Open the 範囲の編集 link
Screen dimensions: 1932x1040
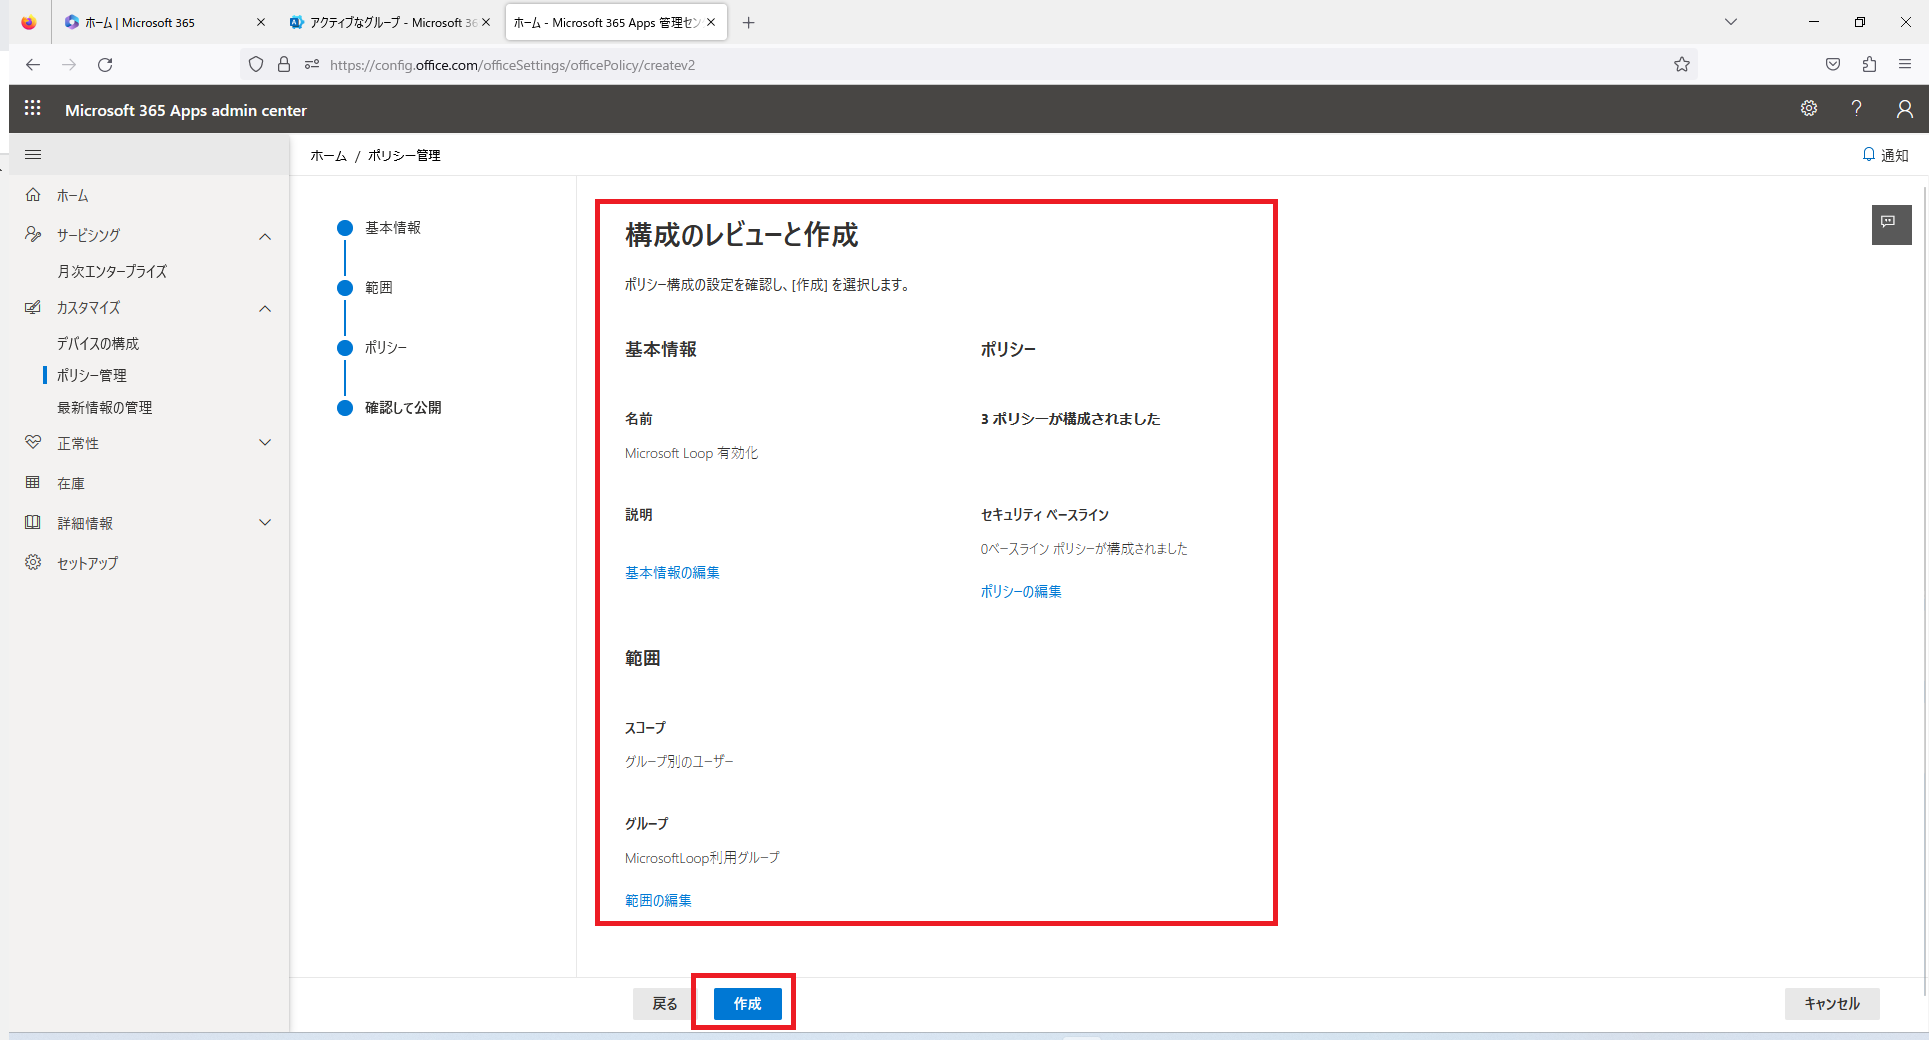(658, 900)
